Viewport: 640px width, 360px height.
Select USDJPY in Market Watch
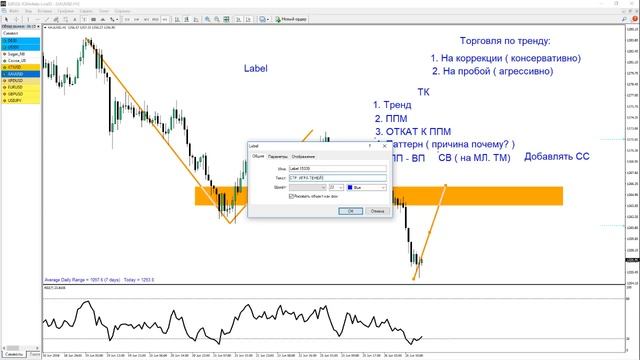coord(20,100)
